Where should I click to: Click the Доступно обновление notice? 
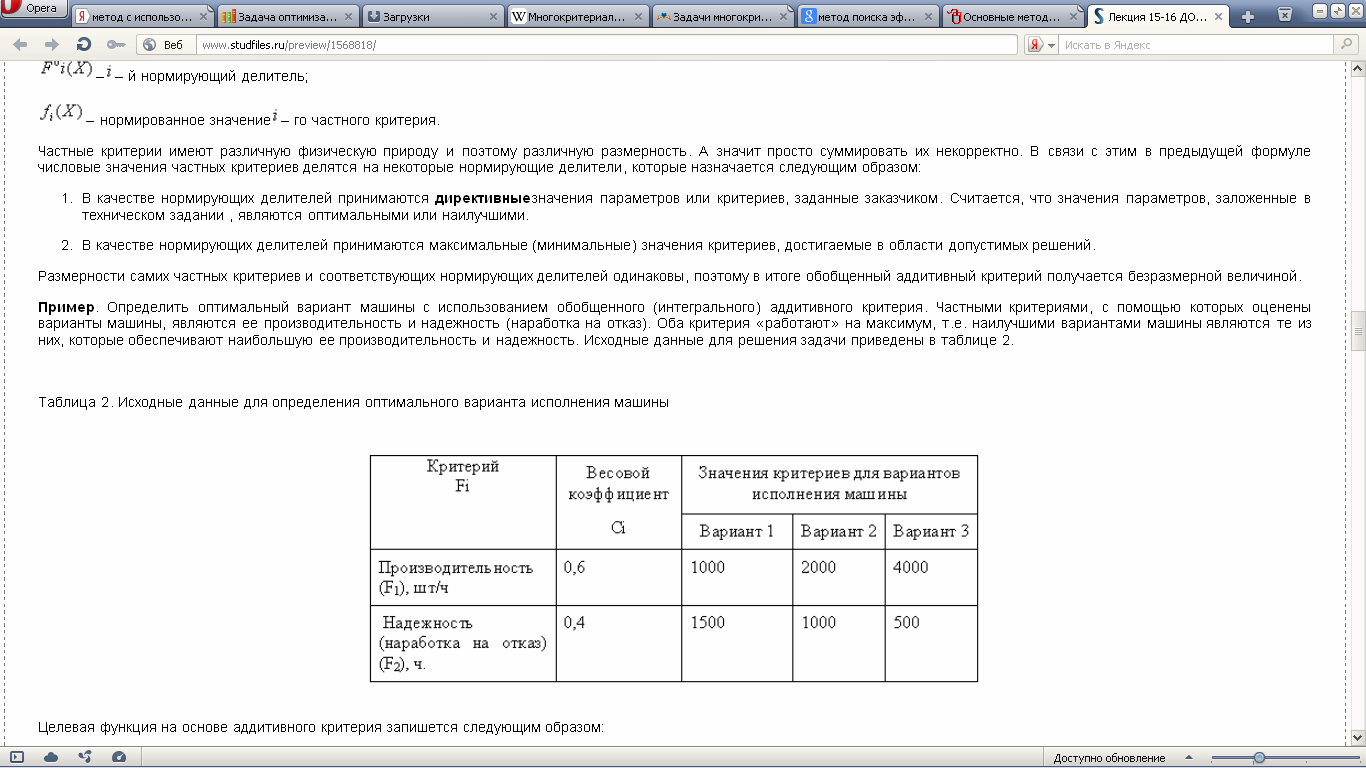click(x=1109, y=758)
